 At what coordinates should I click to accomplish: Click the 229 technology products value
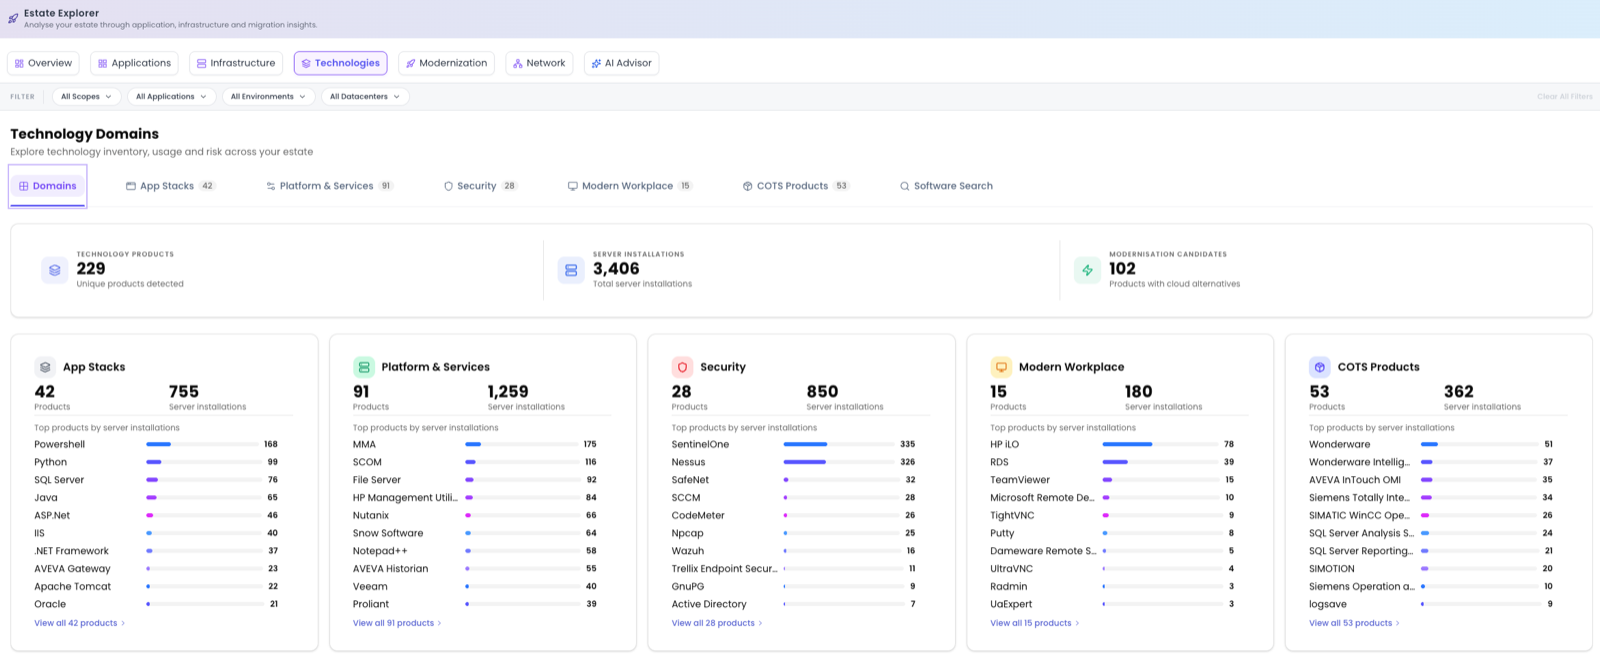91,269
